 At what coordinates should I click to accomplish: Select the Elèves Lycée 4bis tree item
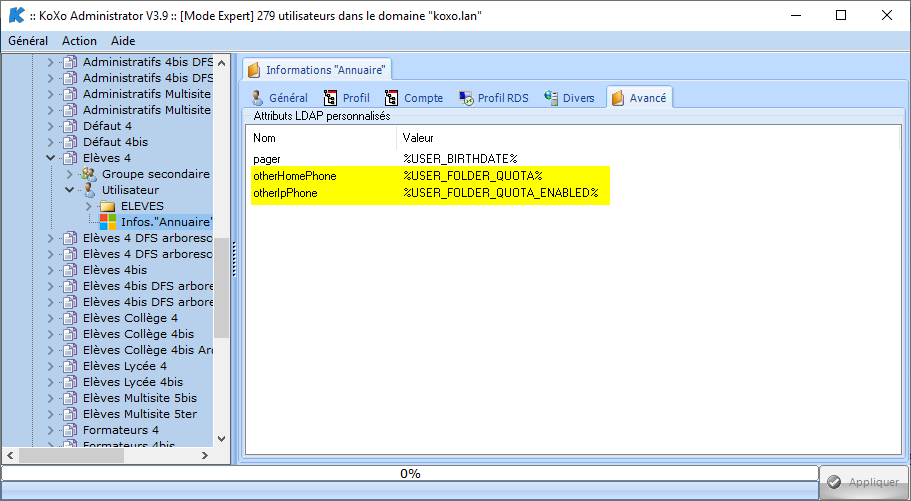click(x=133, y=382)
